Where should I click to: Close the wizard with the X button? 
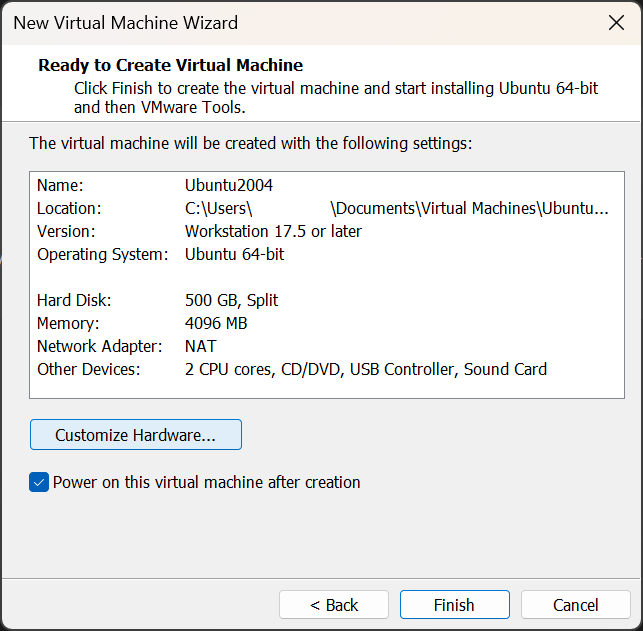coord(616,23)
